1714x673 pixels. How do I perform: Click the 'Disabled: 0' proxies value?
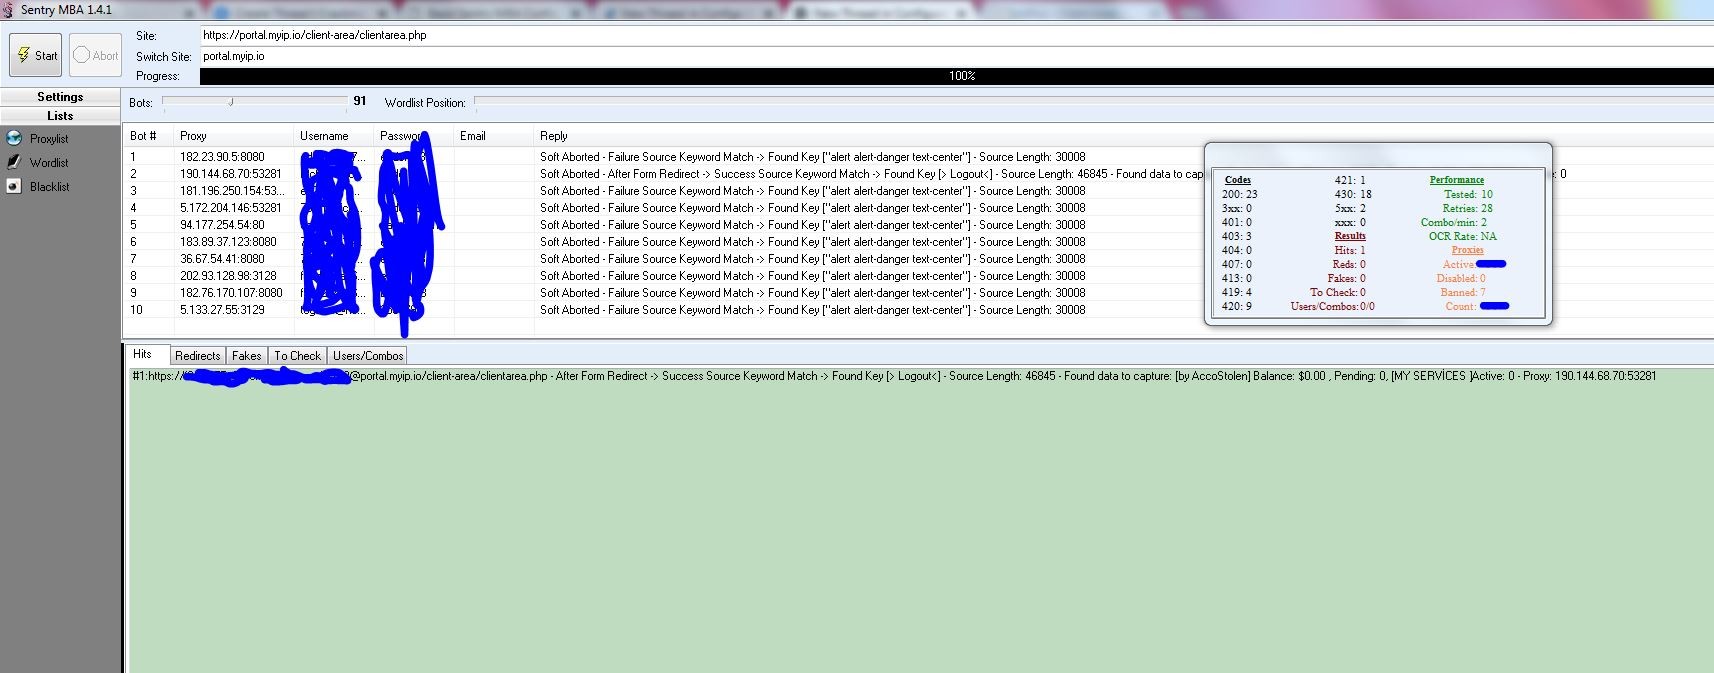click(1461, 279)
